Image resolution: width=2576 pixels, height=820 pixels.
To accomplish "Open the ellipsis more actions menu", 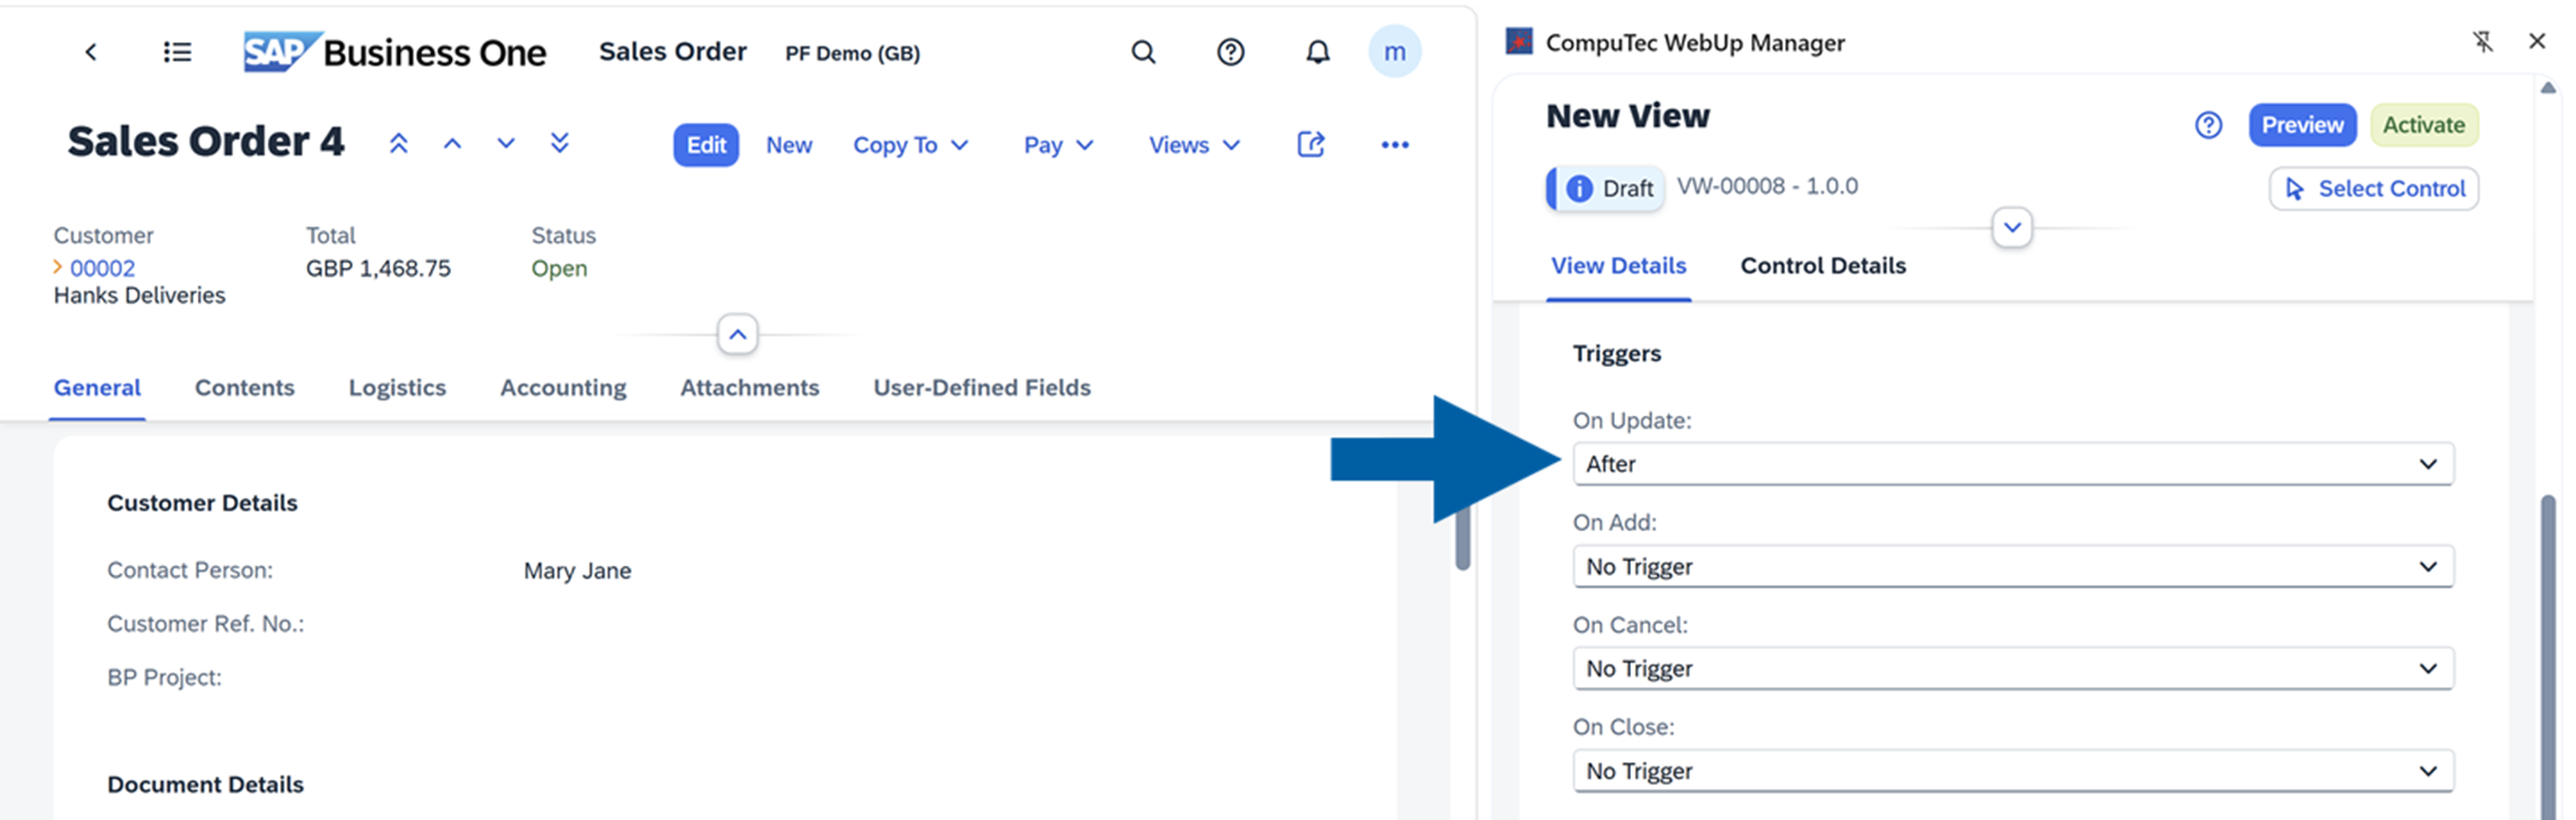I will click(x=1394, y=145).
